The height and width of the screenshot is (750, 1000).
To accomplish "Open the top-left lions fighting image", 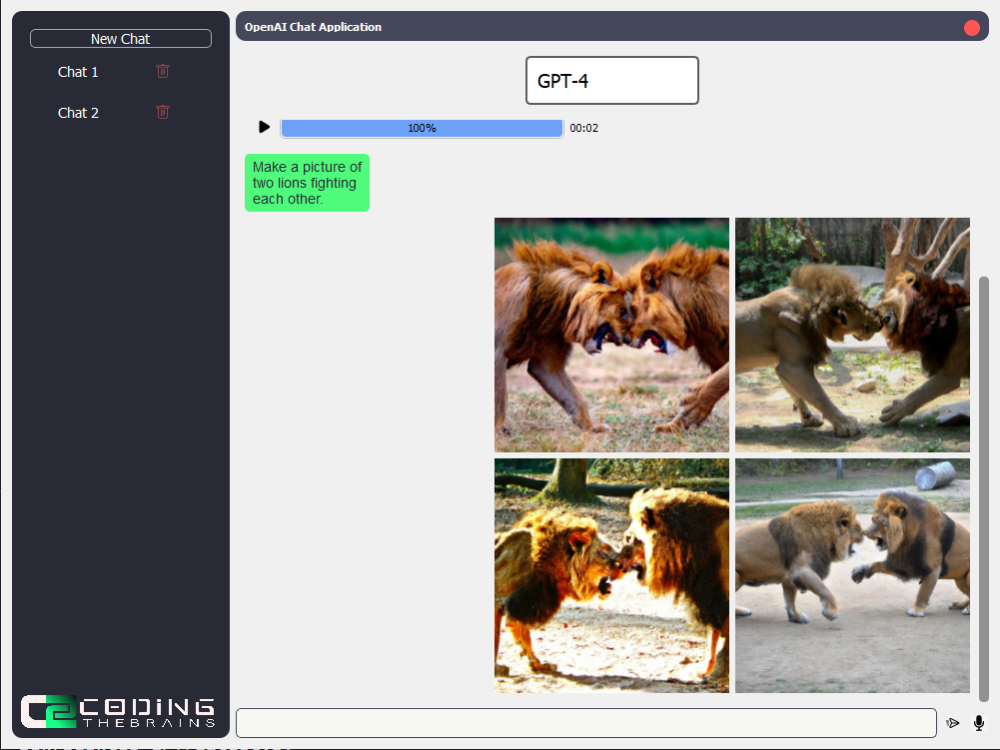I will pos(611,334).
